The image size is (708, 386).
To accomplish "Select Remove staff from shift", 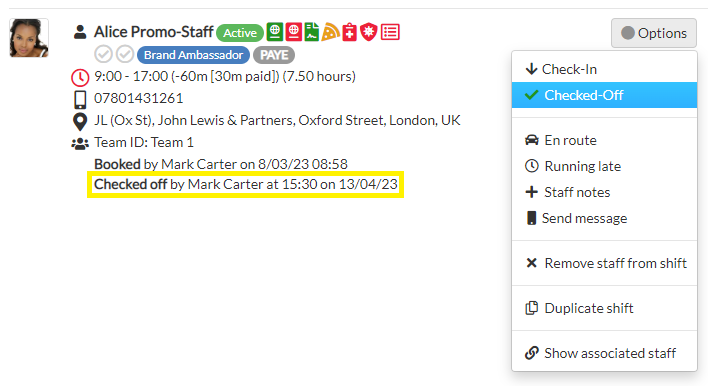I will coord(604,263).
